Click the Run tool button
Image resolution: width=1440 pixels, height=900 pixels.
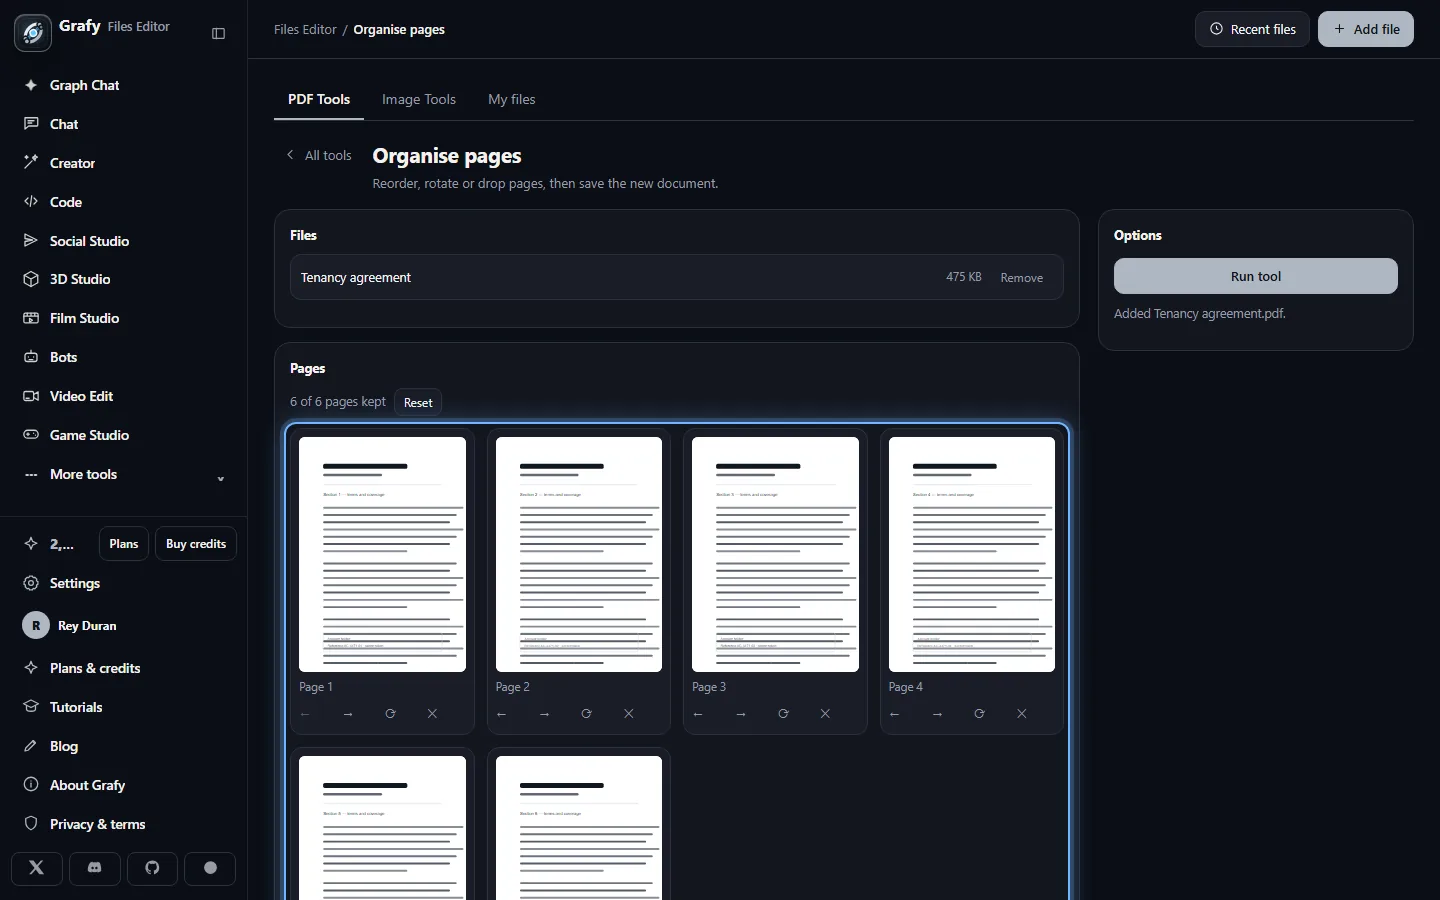[1256, 276]
